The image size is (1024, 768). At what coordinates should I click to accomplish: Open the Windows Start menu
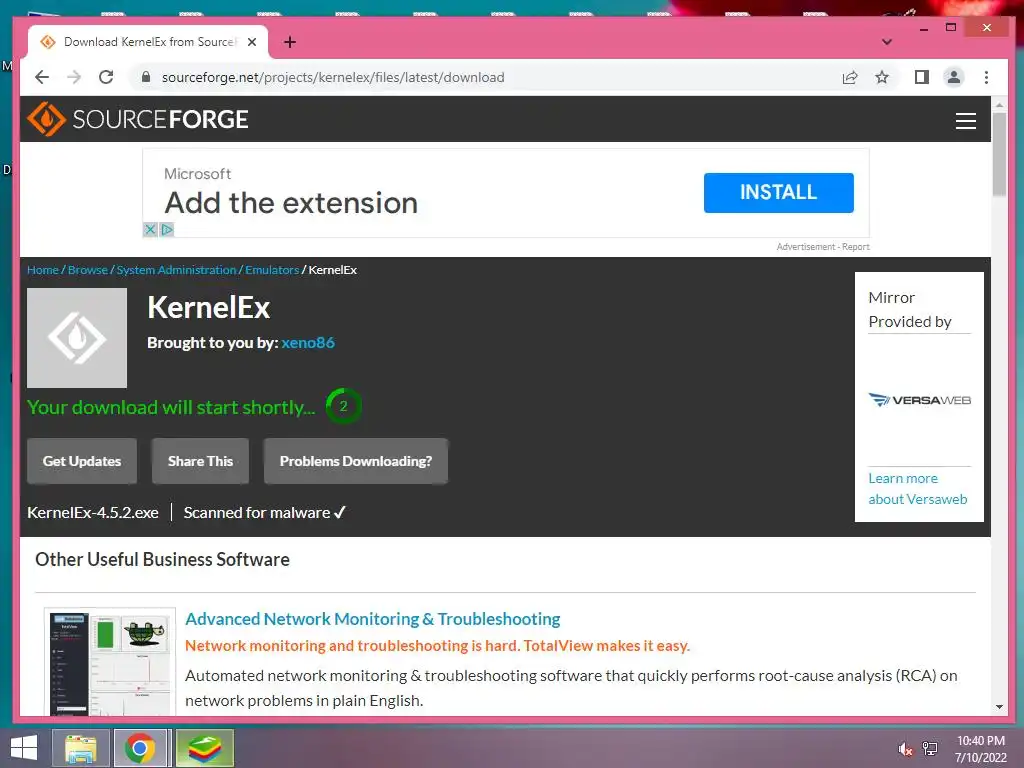coord(24,748)
